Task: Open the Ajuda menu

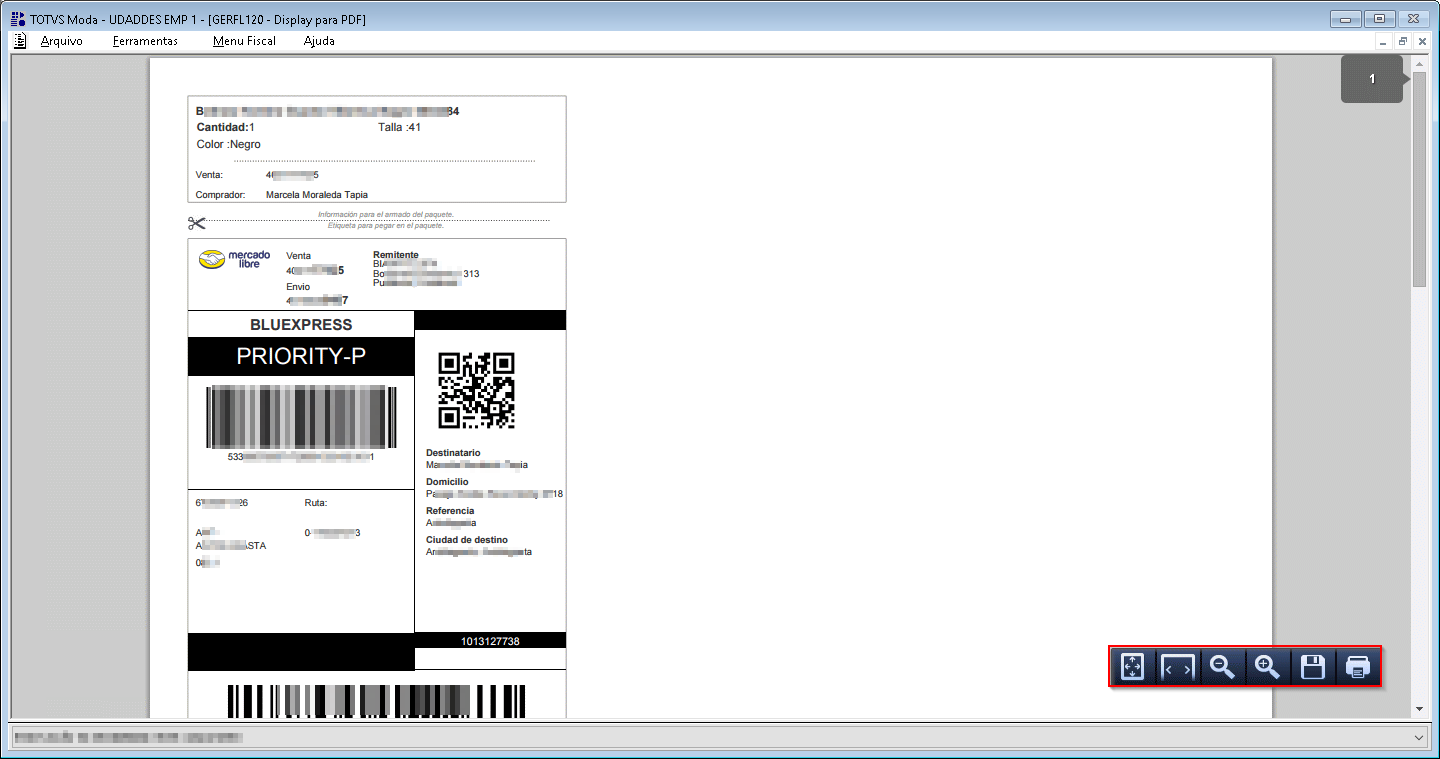Action: click(x=319, y=41)
